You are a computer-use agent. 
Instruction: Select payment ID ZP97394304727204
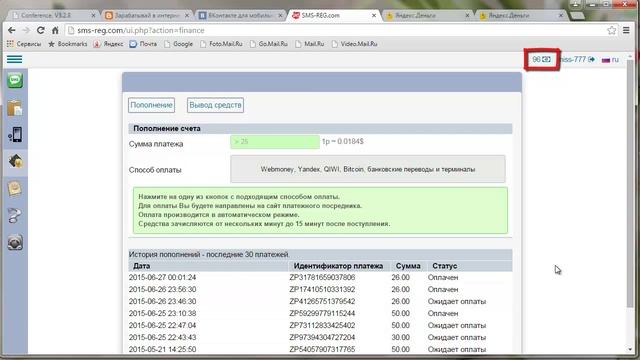(322, 338)
